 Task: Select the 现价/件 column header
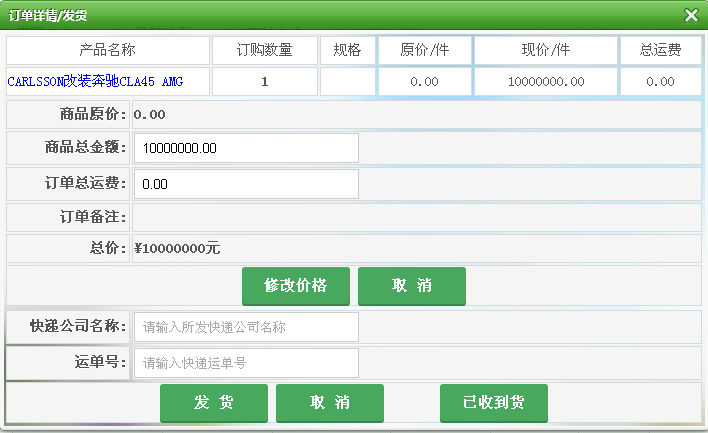tap(546, 50)
